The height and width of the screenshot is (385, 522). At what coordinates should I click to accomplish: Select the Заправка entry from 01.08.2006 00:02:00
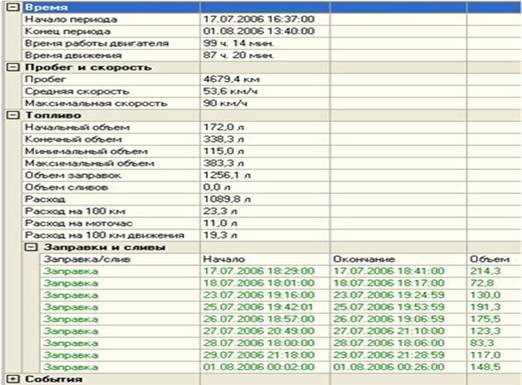(x=281, y=367)
